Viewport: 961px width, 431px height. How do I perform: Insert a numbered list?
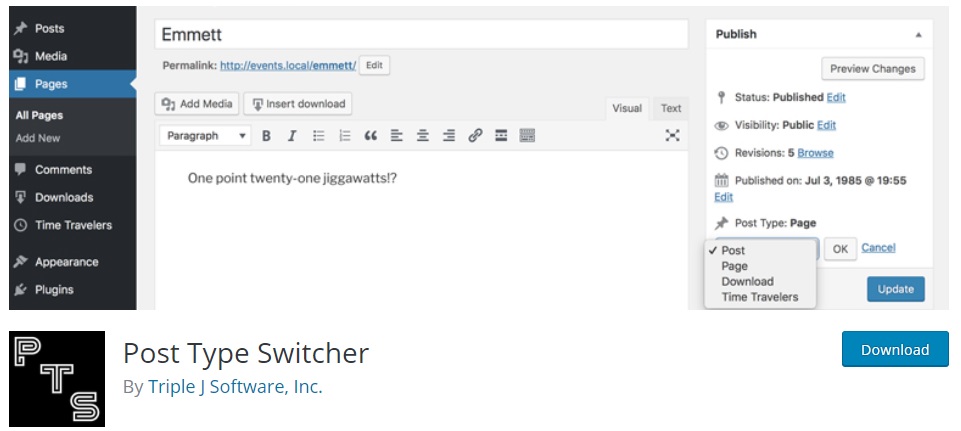click(x=345, y=135)
